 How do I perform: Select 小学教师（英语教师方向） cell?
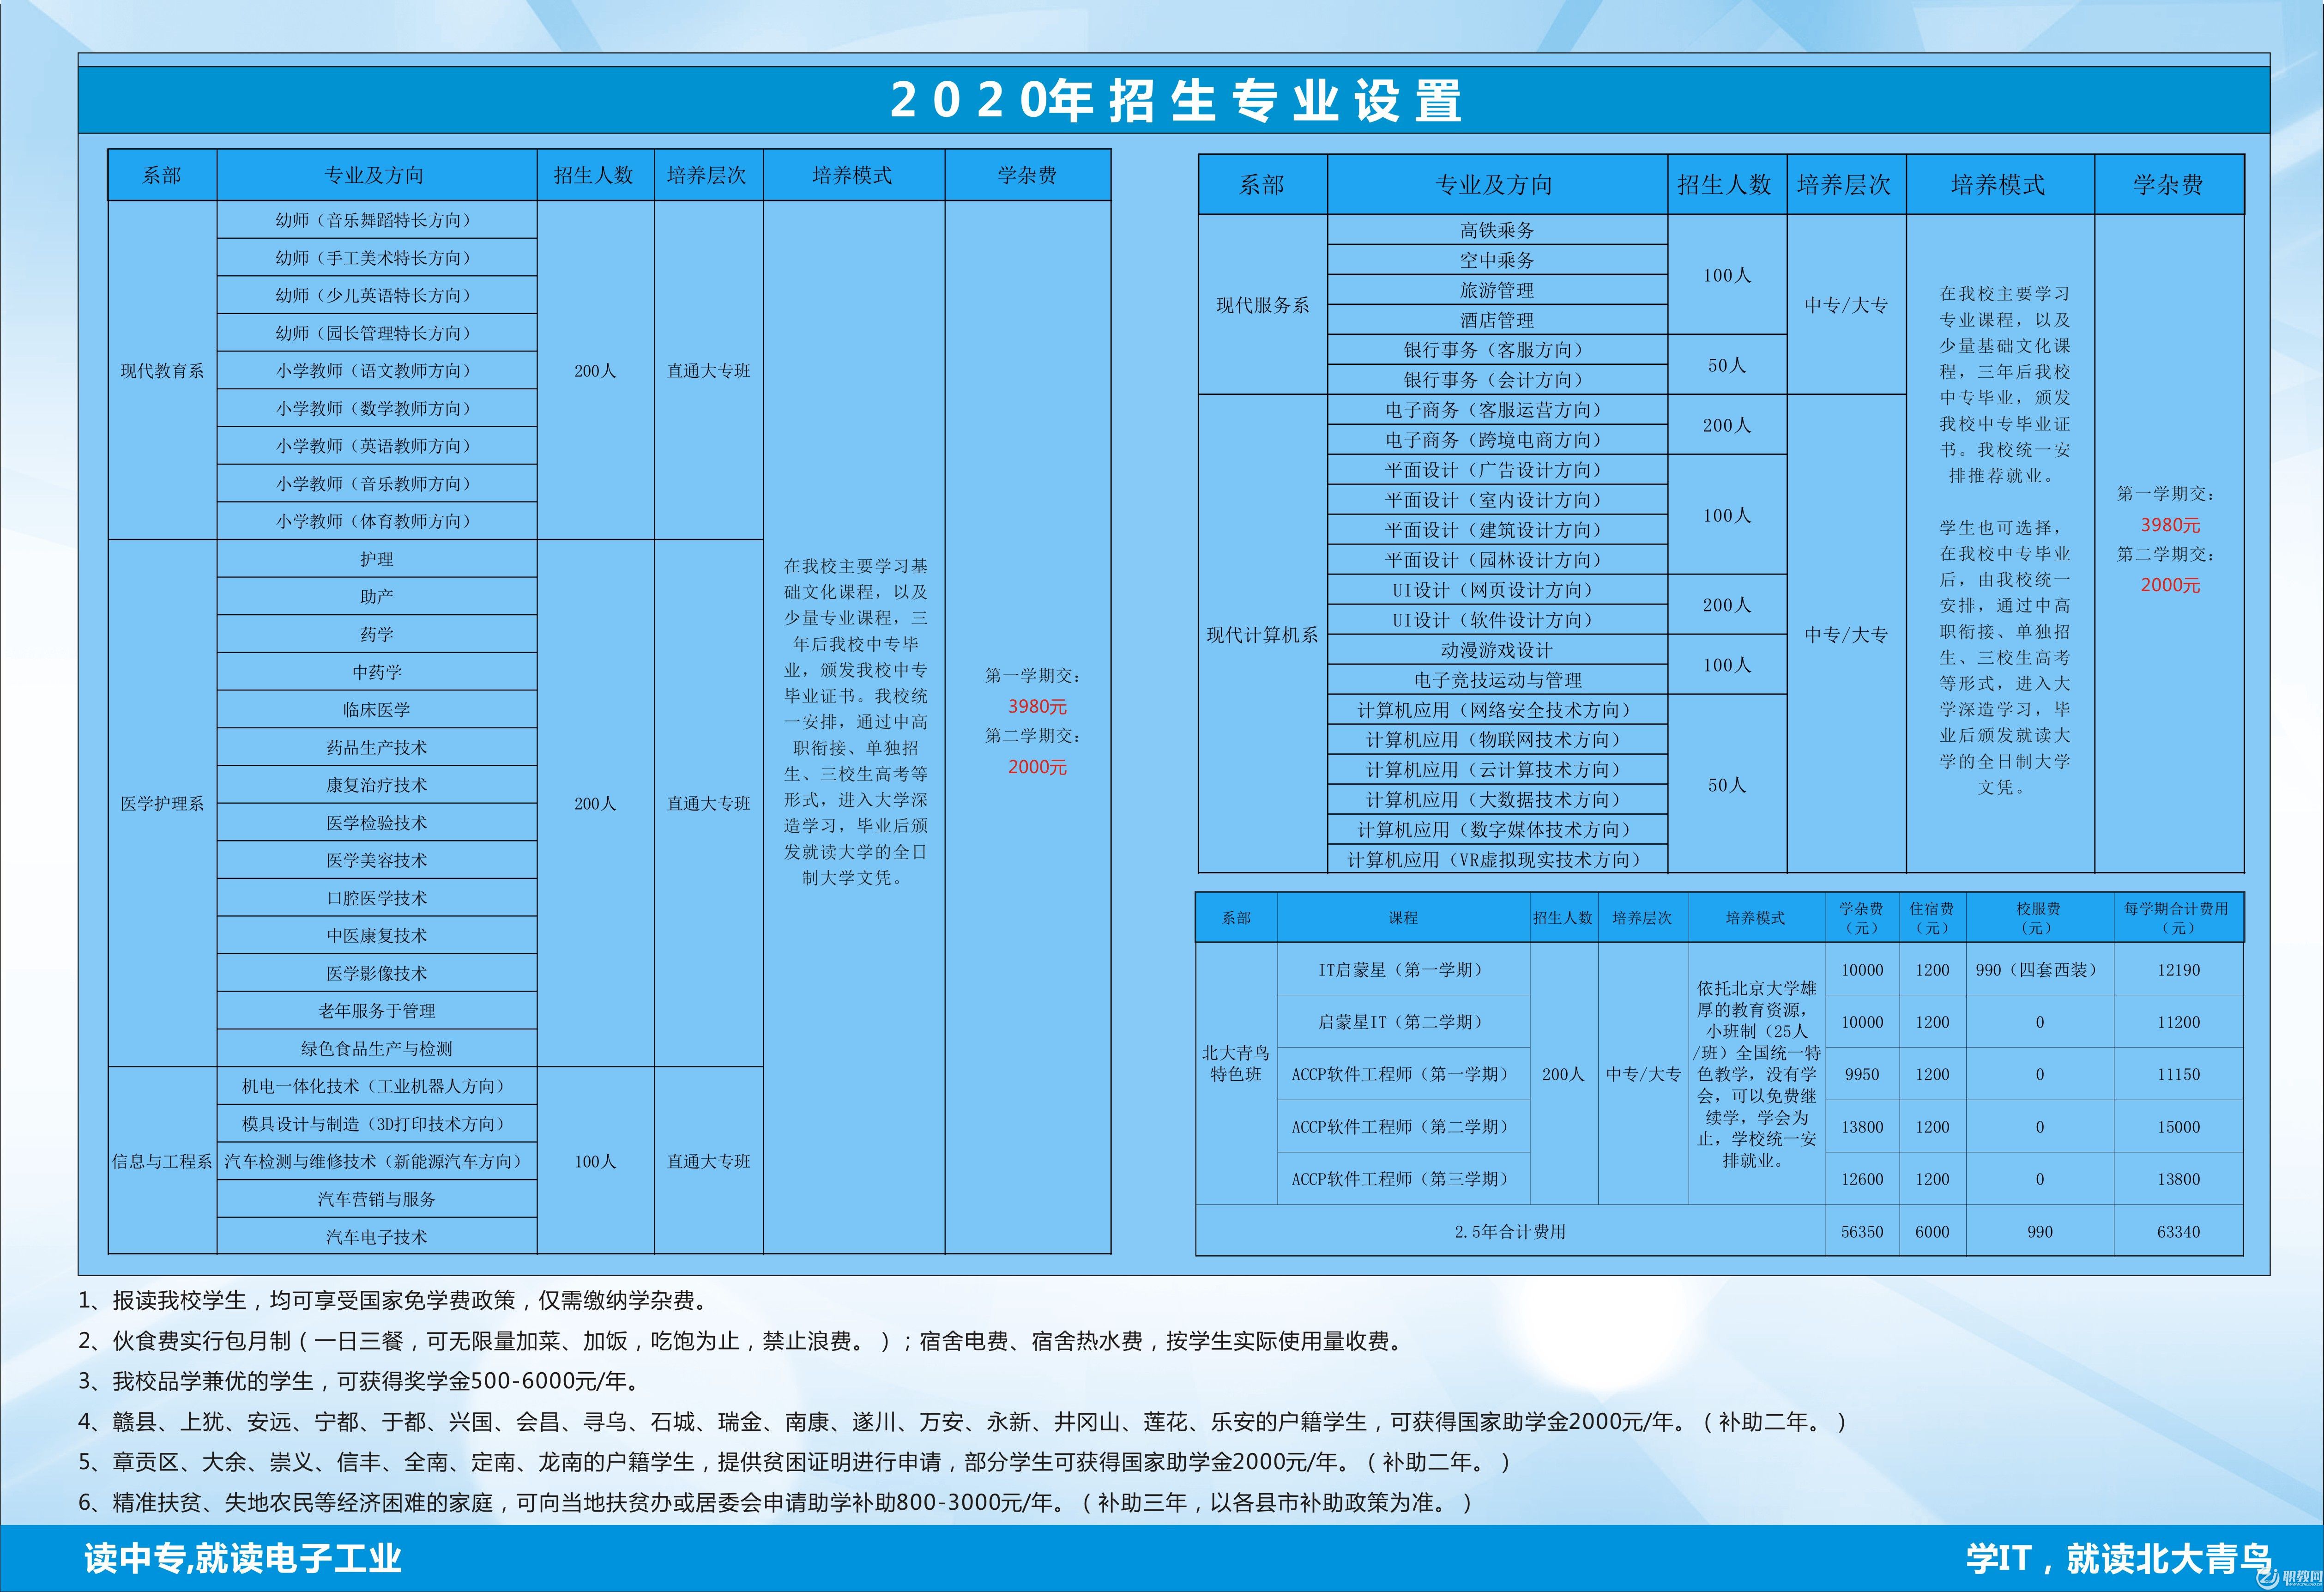377,446
